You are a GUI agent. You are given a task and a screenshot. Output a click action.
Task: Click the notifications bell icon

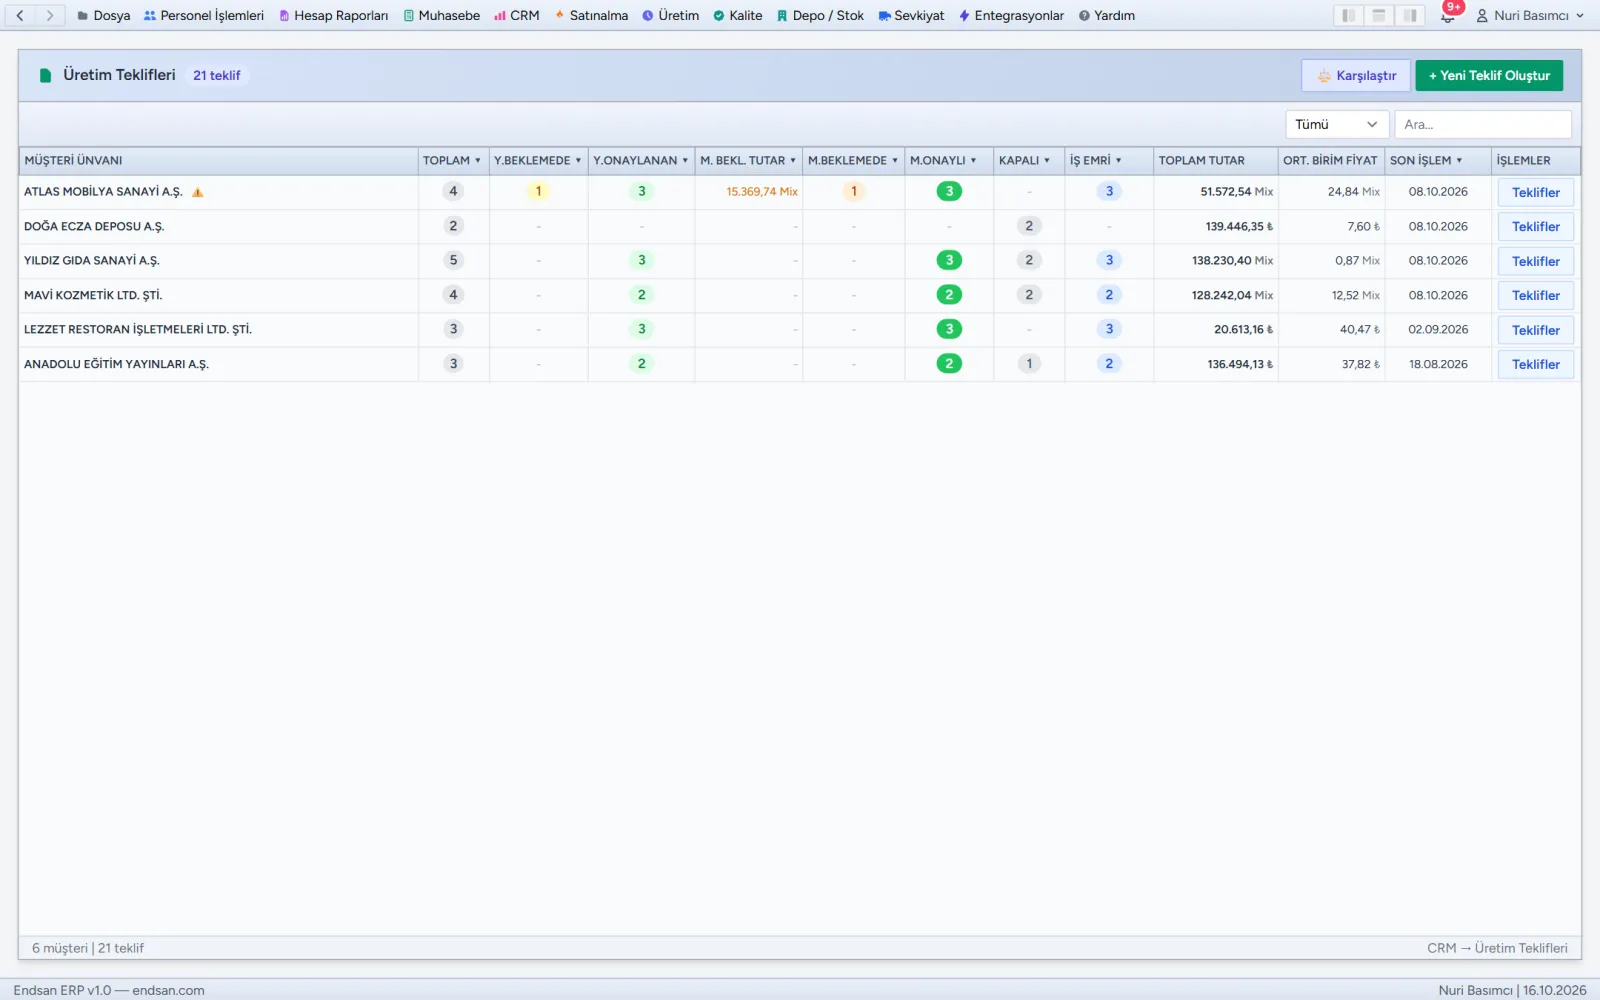point(1447,16)
